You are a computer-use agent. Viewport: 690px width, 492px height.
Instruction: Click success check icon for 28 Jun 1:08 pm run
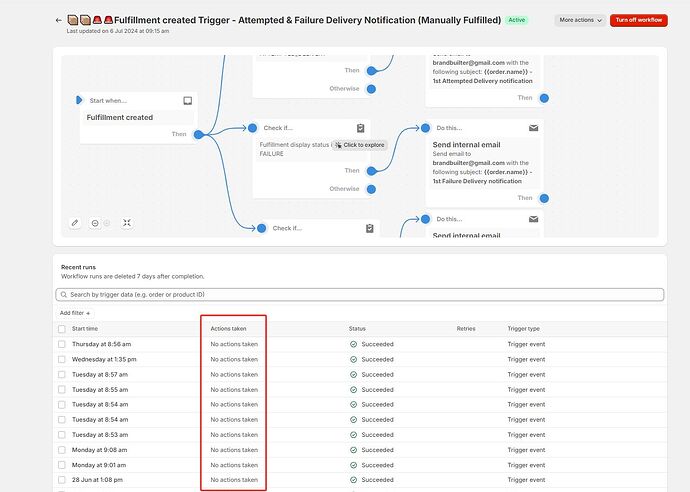click(353, 480)
